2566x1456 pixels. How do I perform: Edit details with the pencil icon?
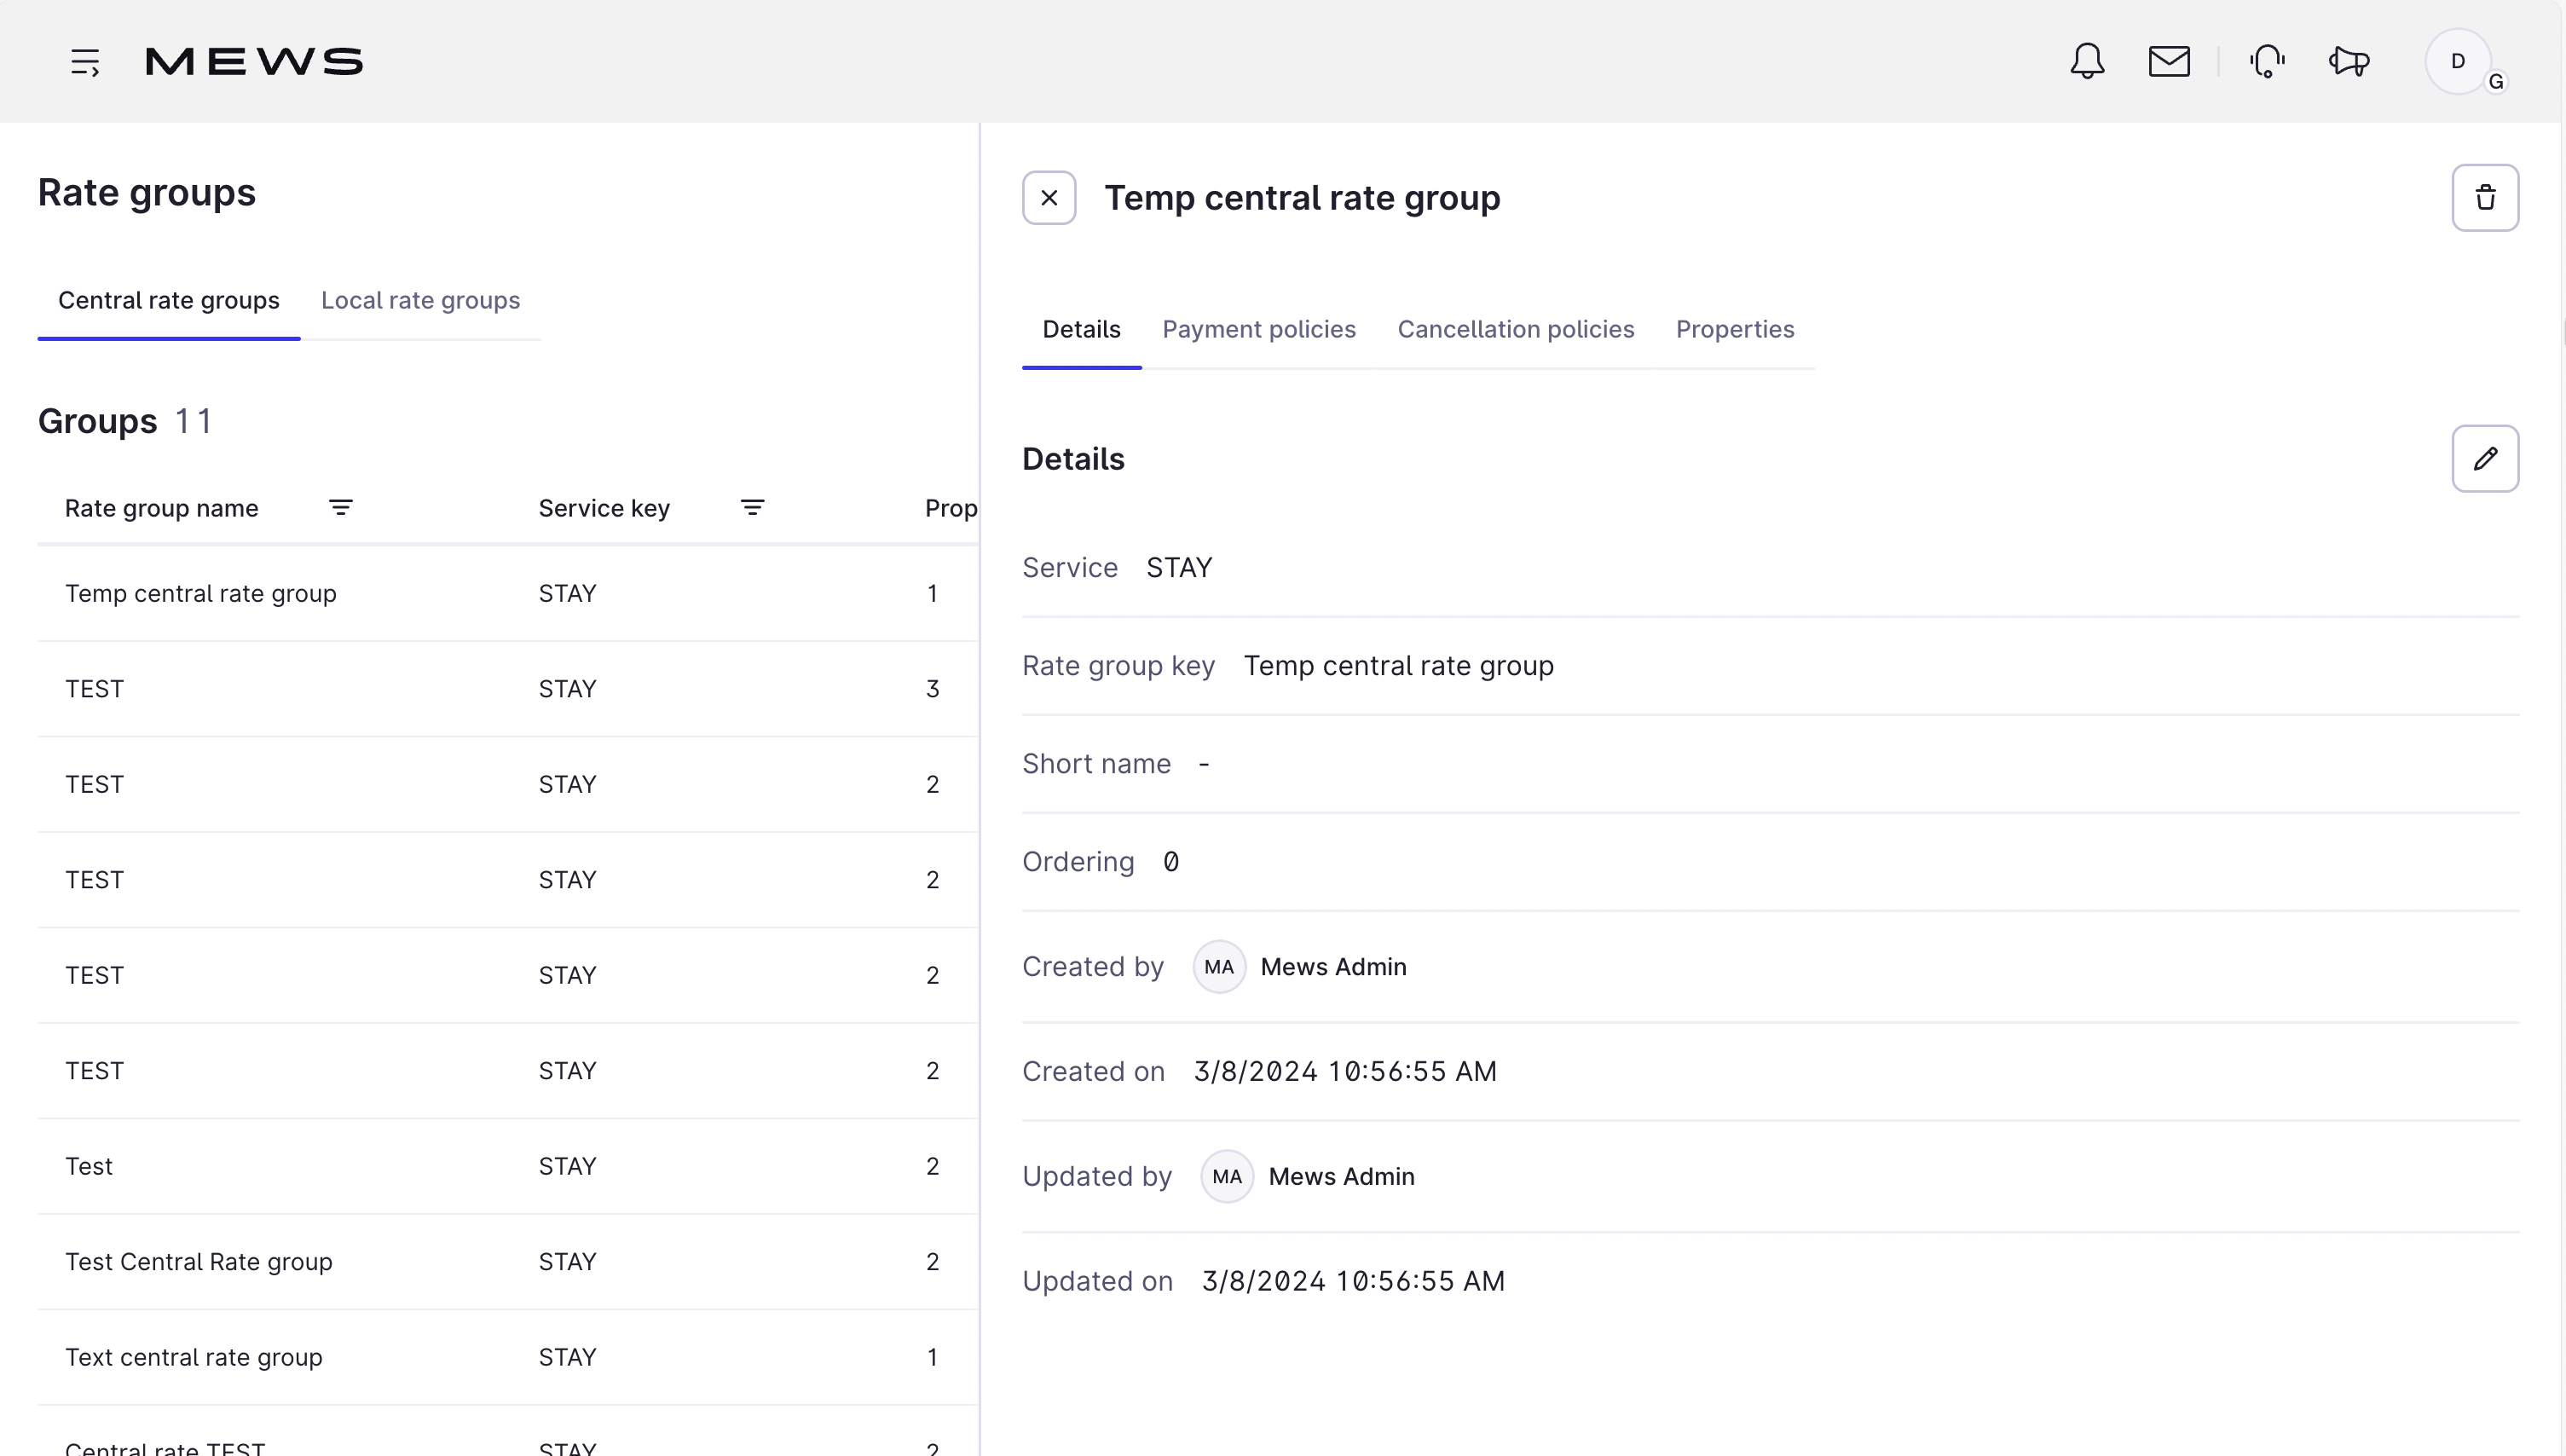click(2485, 459)
